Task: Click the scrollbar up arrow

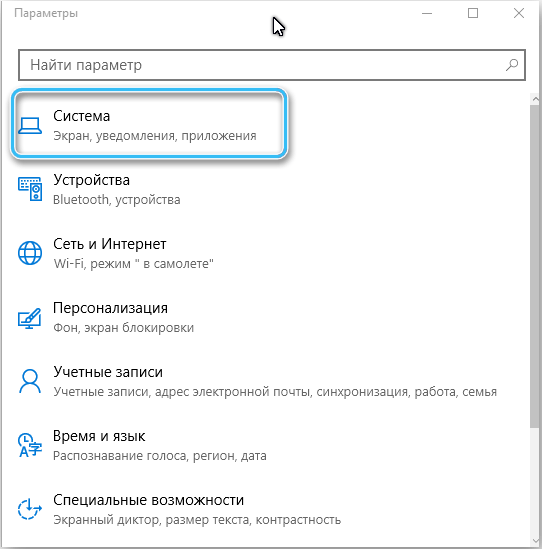Action: (x=535, y=99)
